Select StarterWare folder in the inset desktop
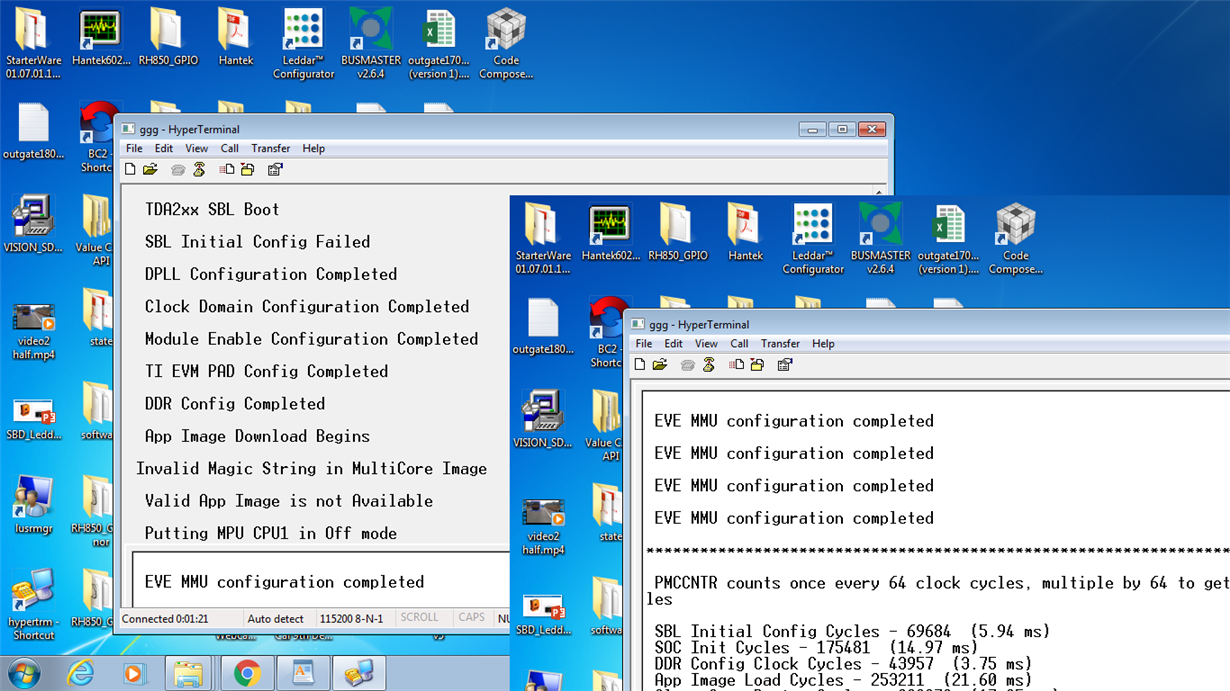This screenshot has width=1230, height=691. click(543, 239)
